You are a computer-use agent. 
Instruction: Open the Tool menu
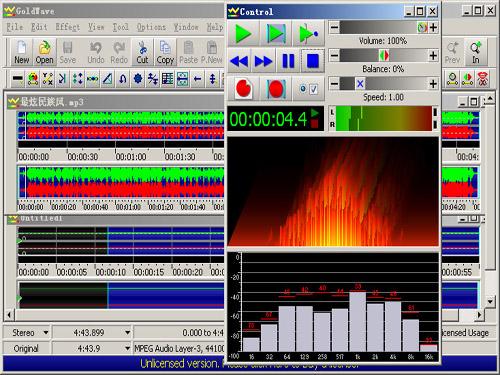pyautogui.click(x=120, y=27)
